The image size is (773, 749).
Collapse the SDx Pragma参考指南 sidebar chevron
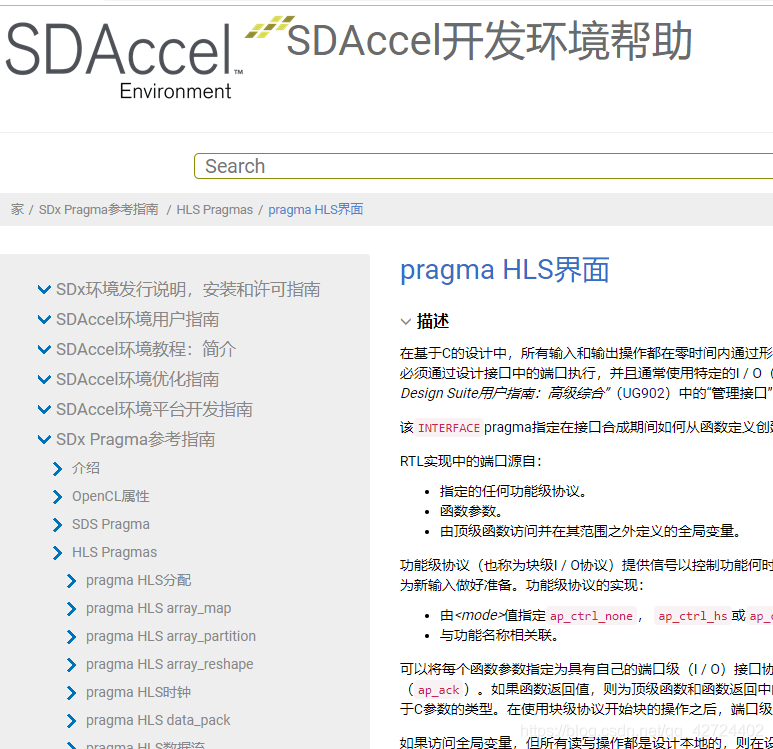pyautogui.click(x=44, y=439)
